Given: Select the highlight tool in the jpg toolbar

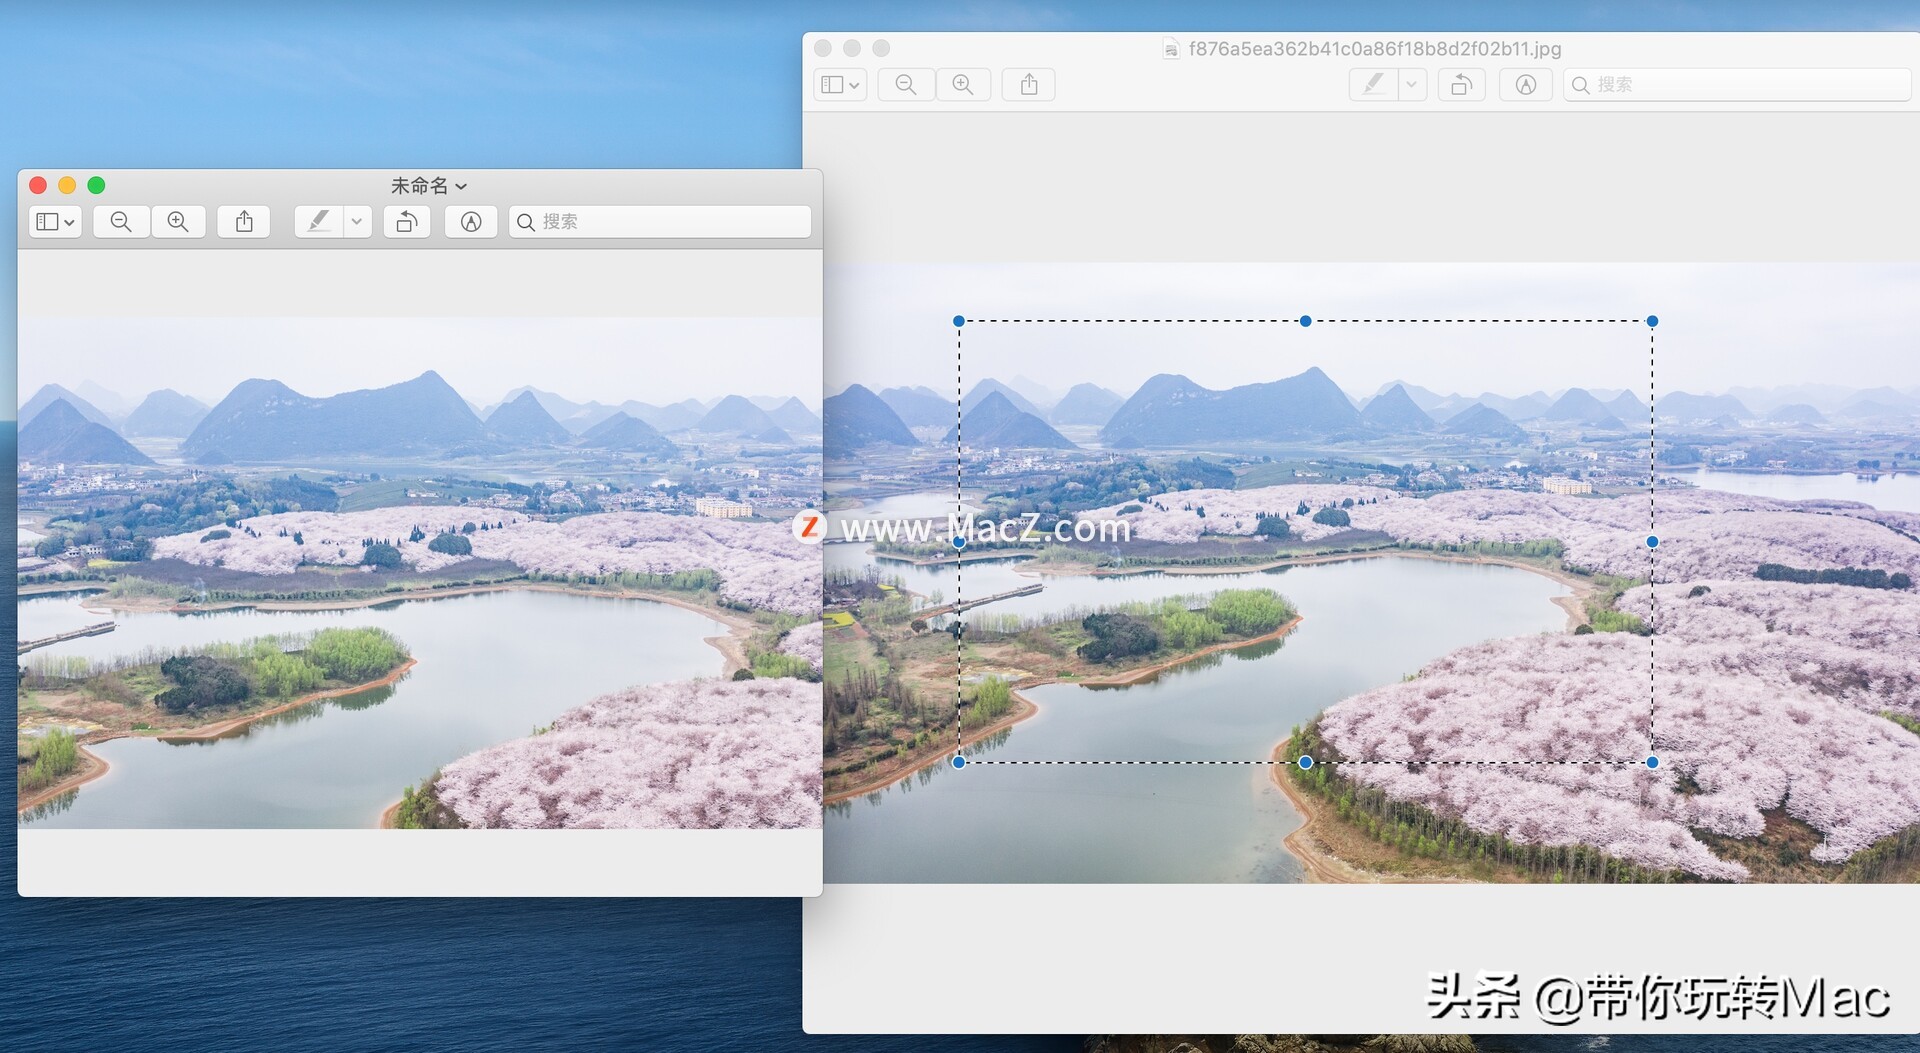Looking at the screenshot, I should [x=1373, y=84].
